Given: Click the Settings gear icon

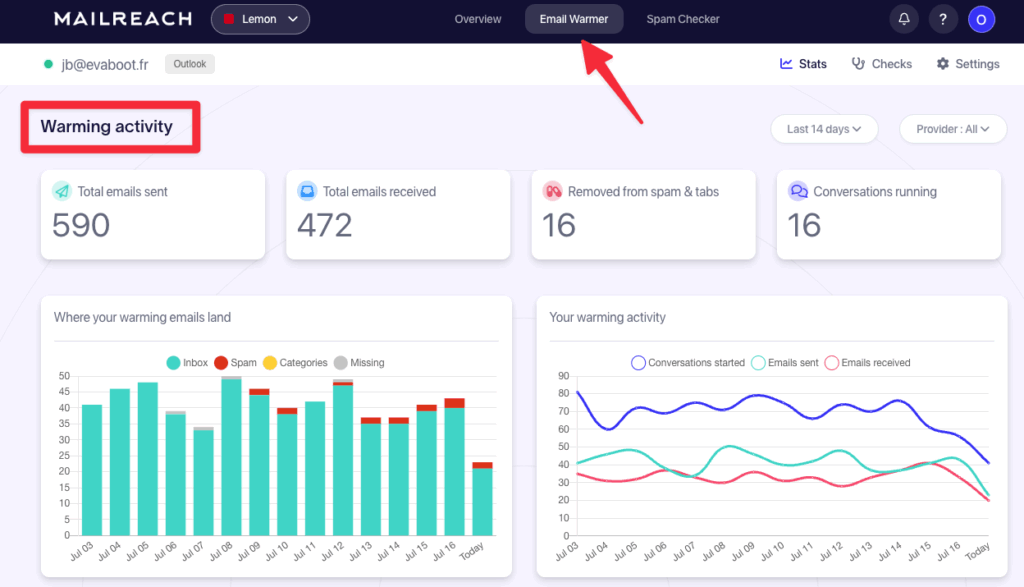Looking at the screenshot, I should click(942, 63).
